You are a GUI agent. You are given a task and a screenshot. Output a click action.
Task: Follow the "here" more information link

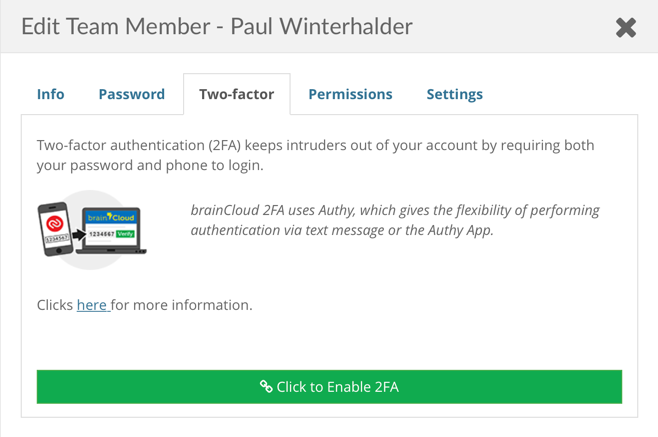(92, 304)
